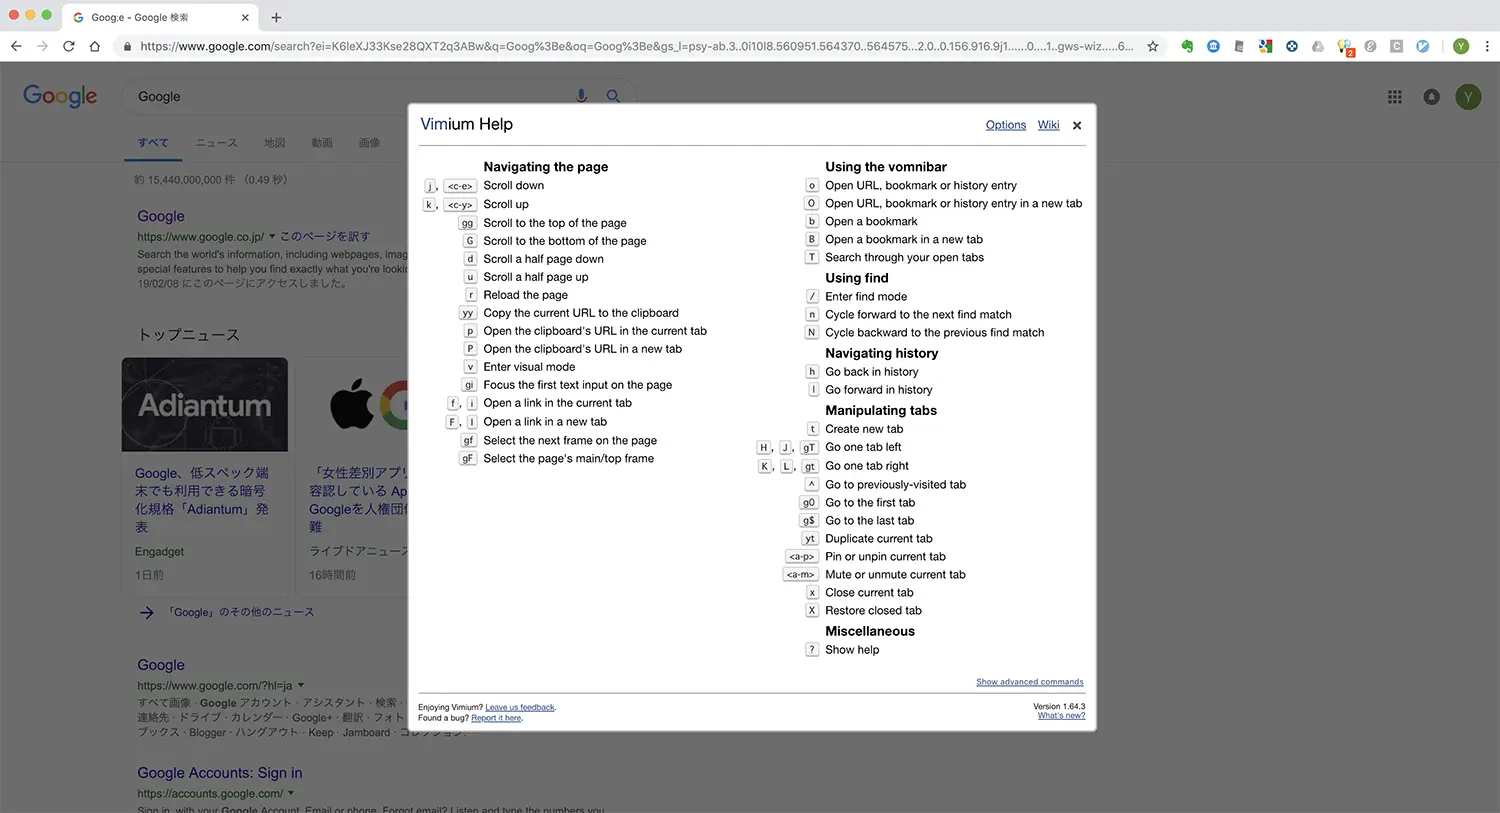
Task: Select the 地図 search tab
Action: pos(274,143)
